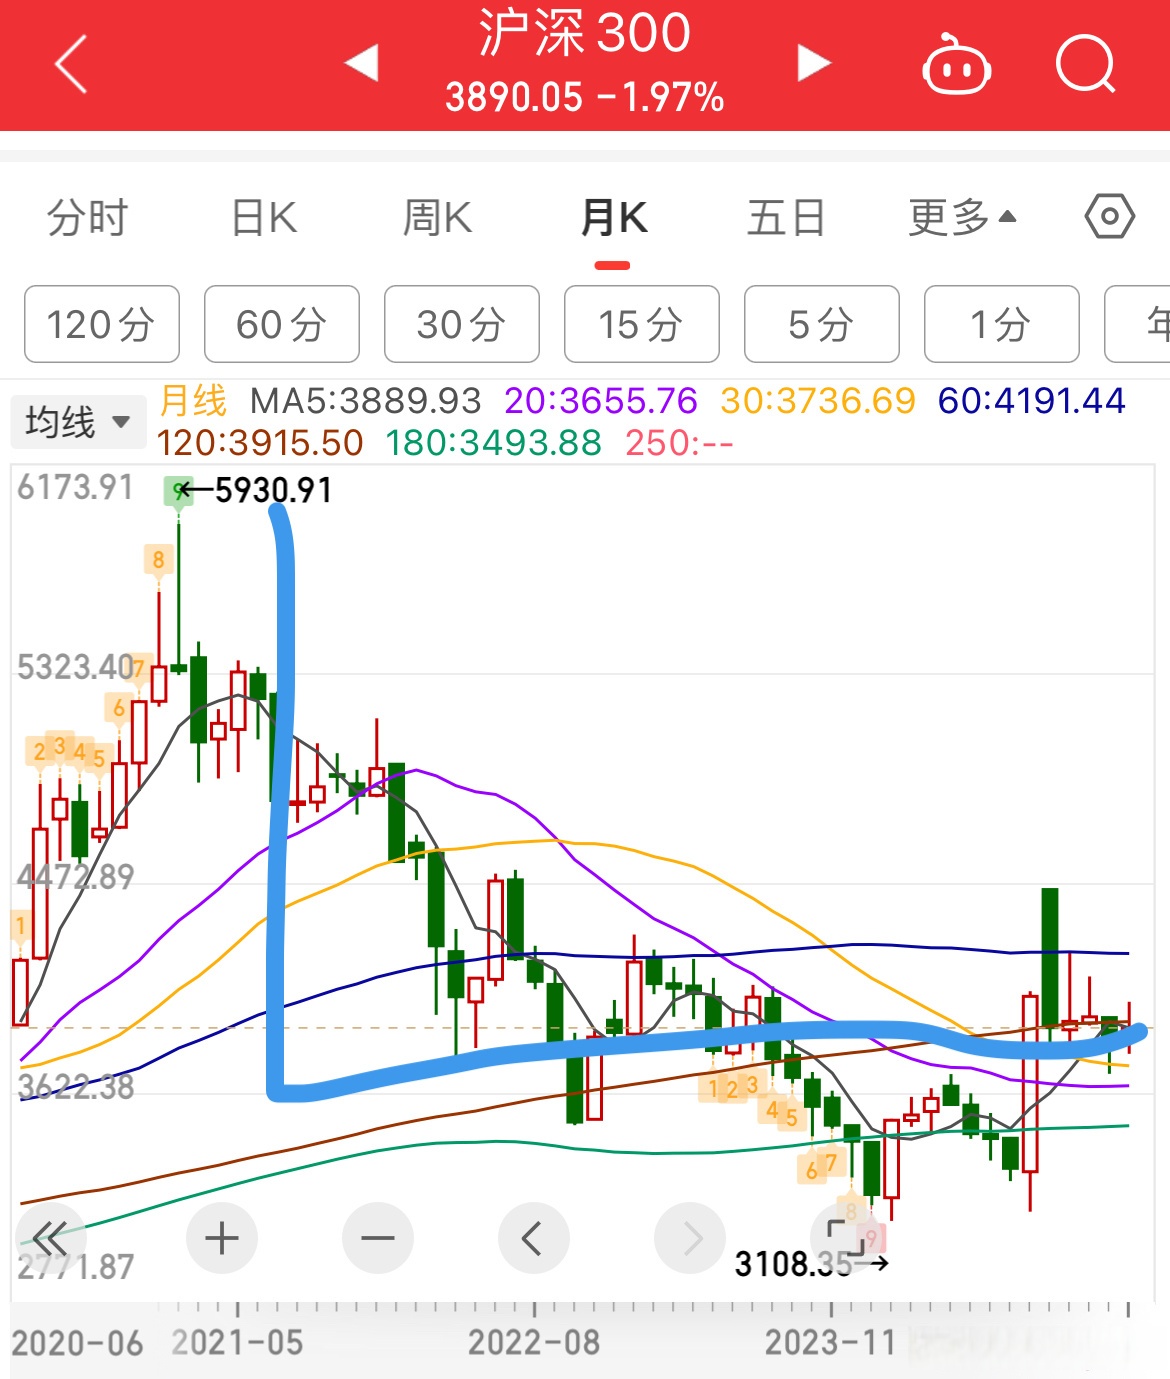Choose the 120分 interval
This screenshot has height=1379, width=1170.
click(x=102, y=324)
